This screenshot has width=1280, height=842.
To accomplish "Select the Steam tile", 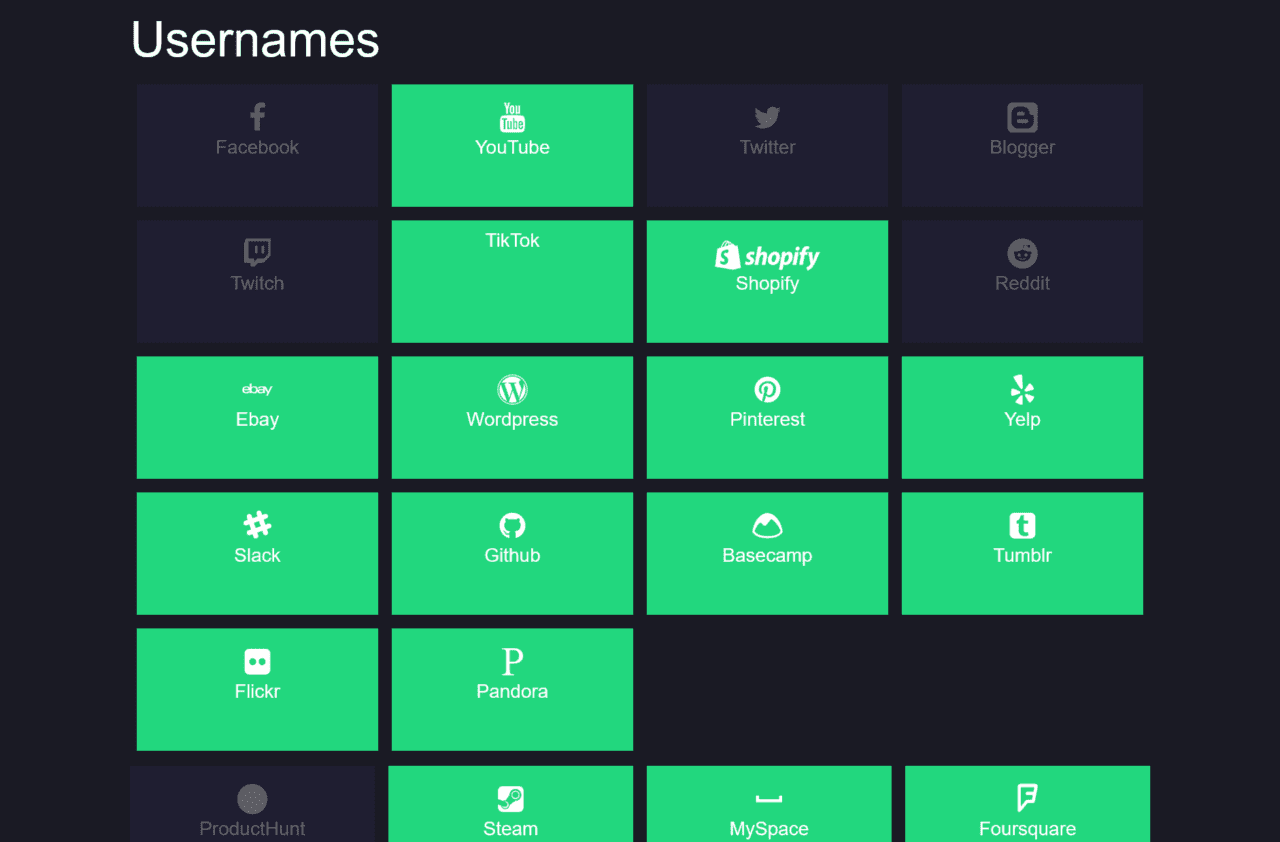I will (510, 804).
